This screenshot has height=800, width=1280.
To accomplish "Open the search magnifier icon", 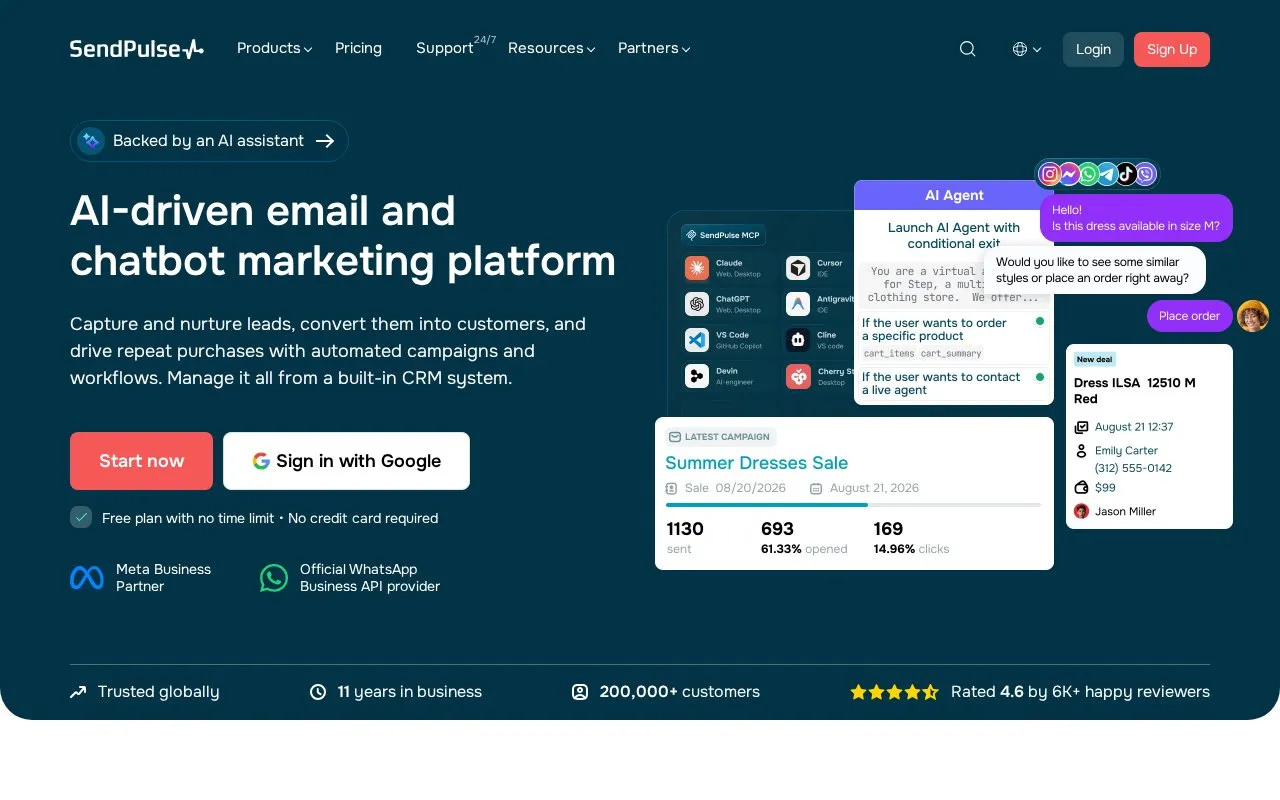I will 967,49.
